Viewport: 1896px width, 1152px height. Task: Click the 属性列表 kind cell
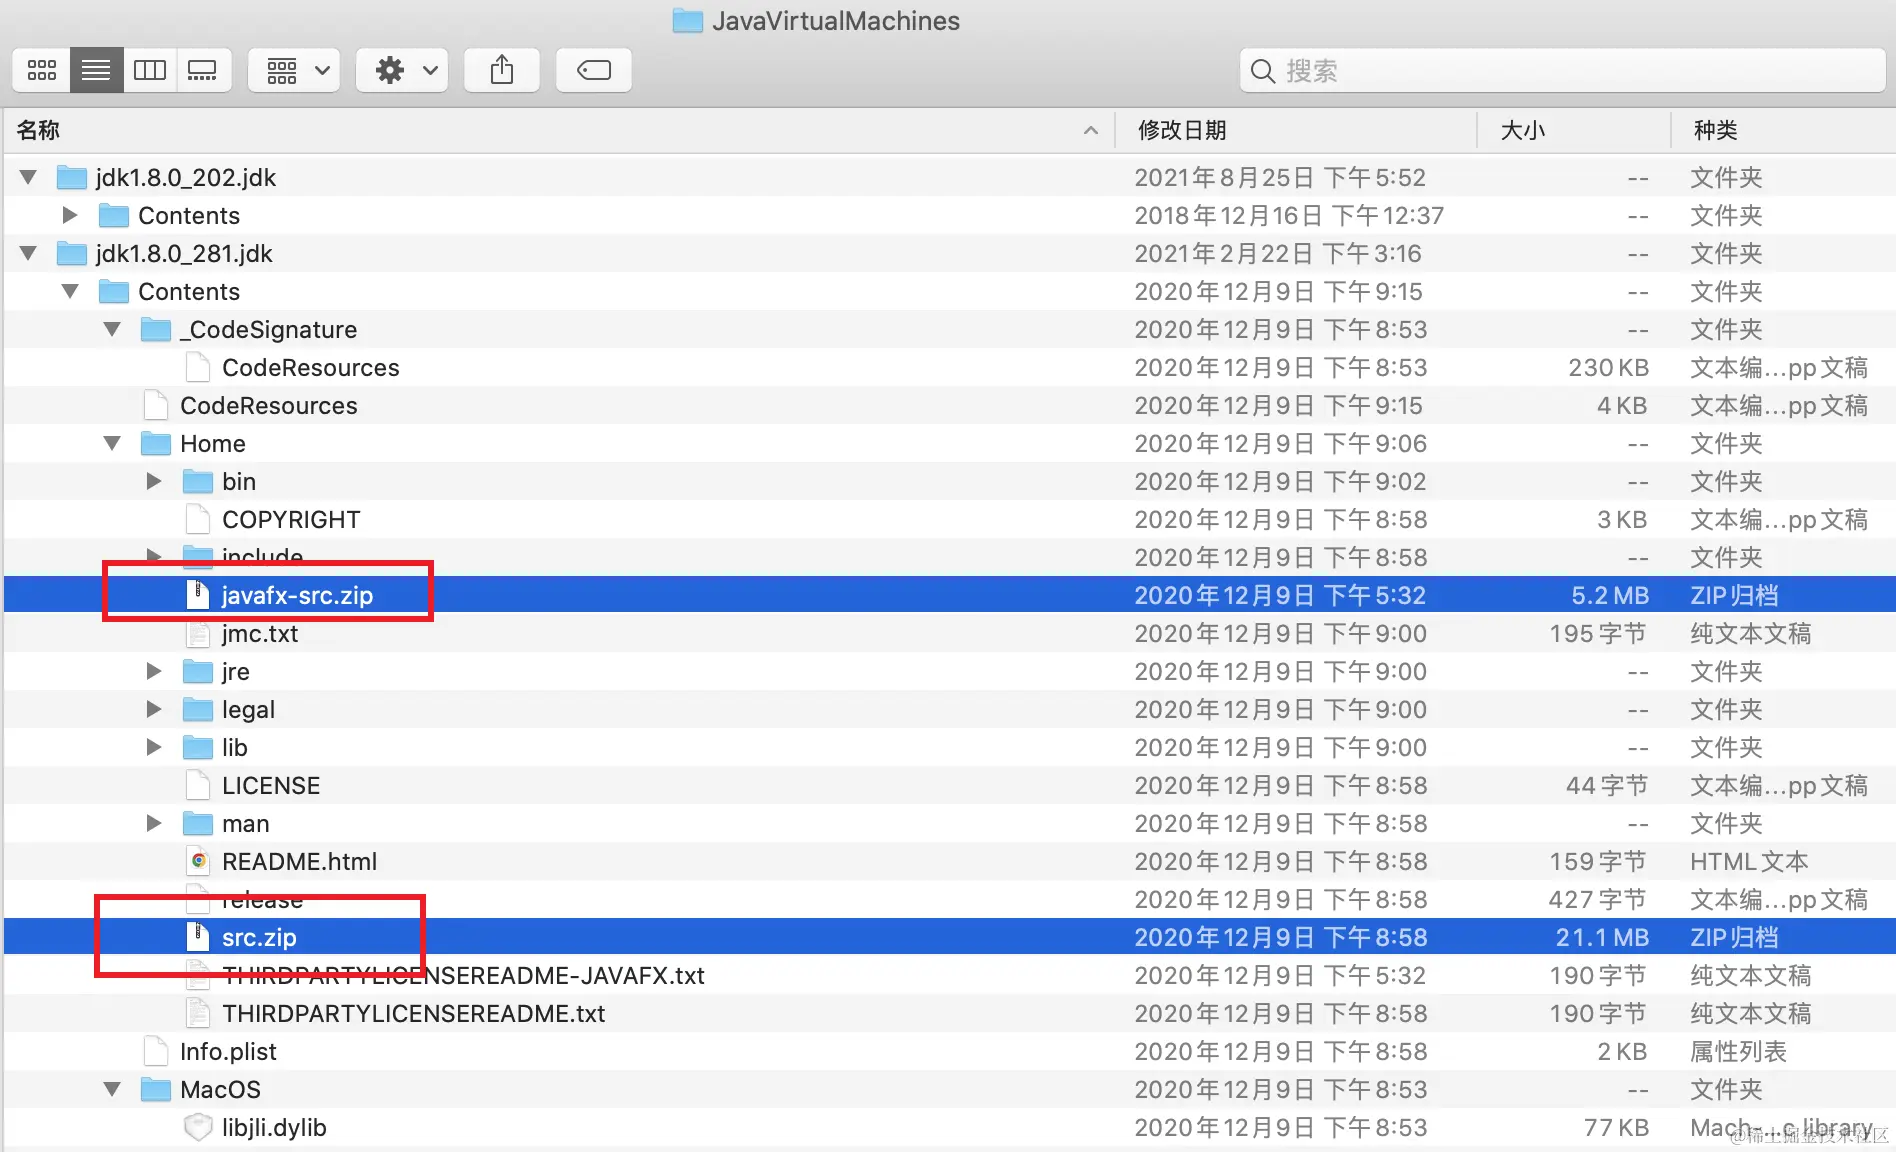coord(1738,1051)
